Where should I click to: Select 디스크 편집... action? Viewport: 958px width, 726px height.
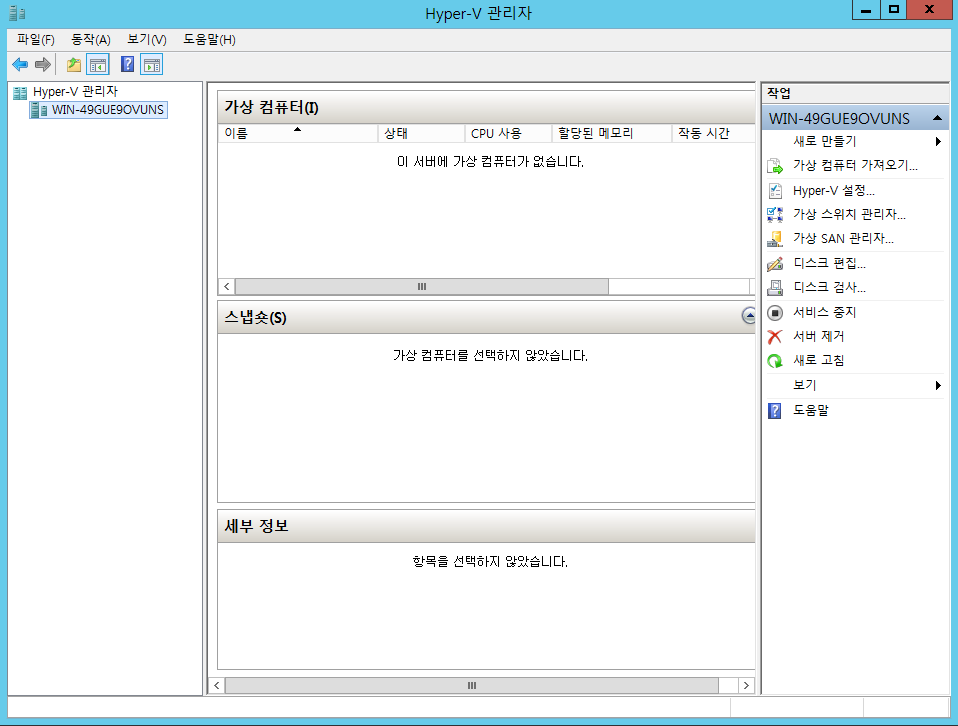pyautogui.click(x=829, y=263)
